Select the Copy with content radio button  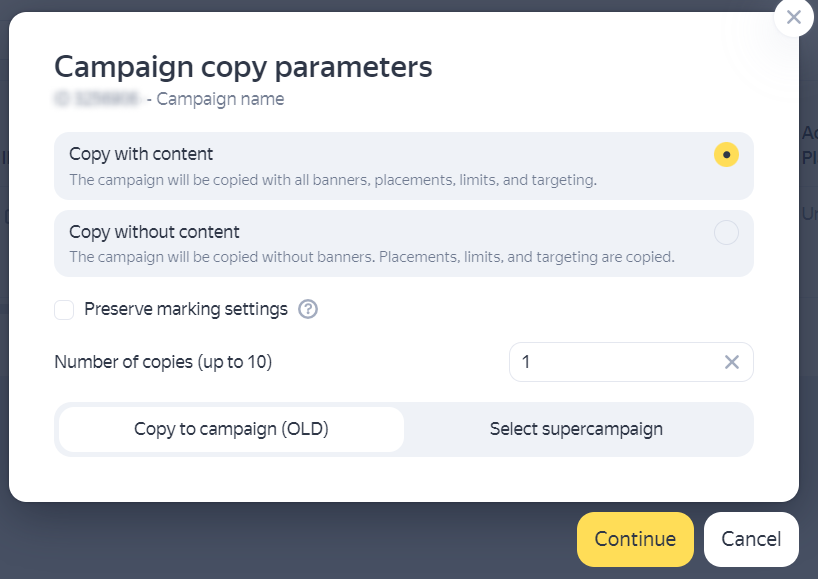(726, 155)
